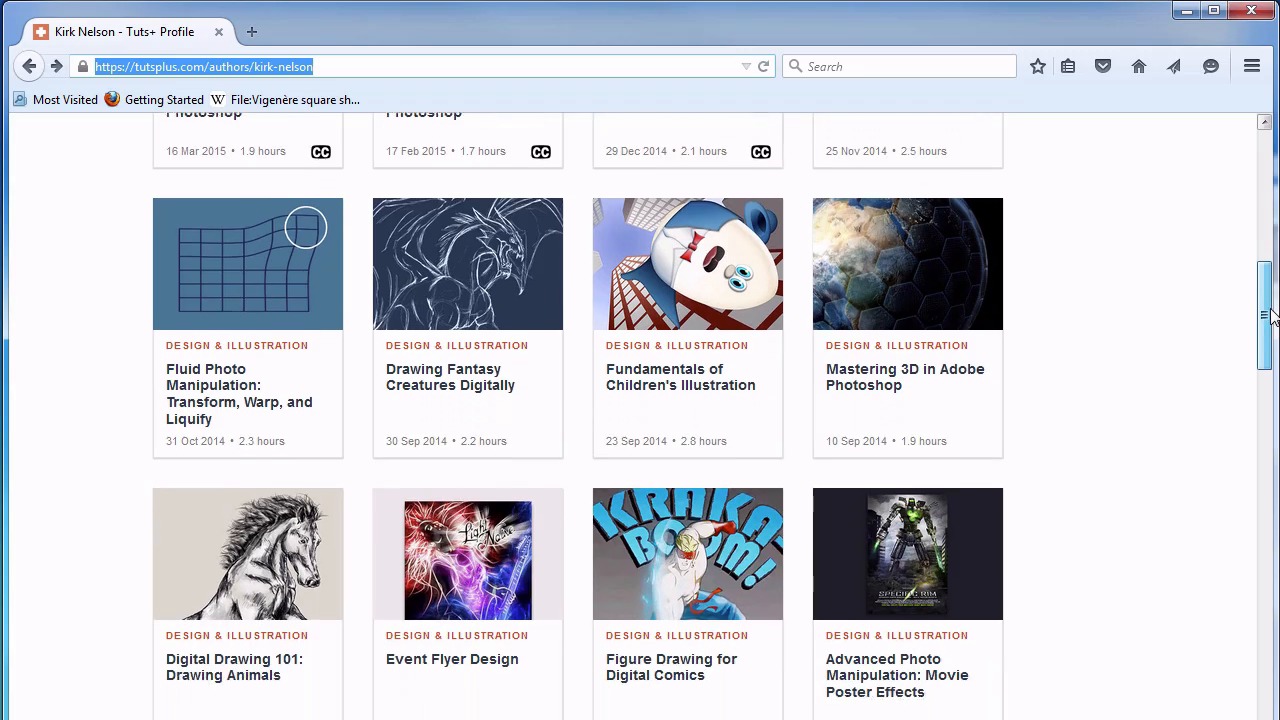
Task: Click Digital Drawing 101: Drawing Animals title
Action: (234, 667)
